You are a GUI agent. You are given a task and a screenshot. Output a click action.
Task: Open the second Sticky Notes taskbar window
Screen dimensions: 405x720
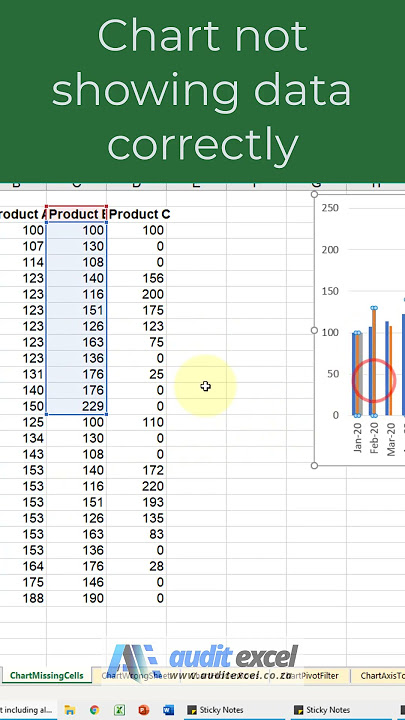pos(321,710)
